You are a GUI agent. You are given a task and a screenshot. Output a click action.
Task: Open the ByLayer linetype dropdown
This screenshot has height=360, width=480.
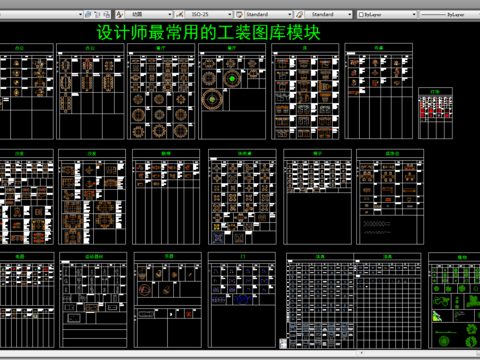[x=449, y=14]
